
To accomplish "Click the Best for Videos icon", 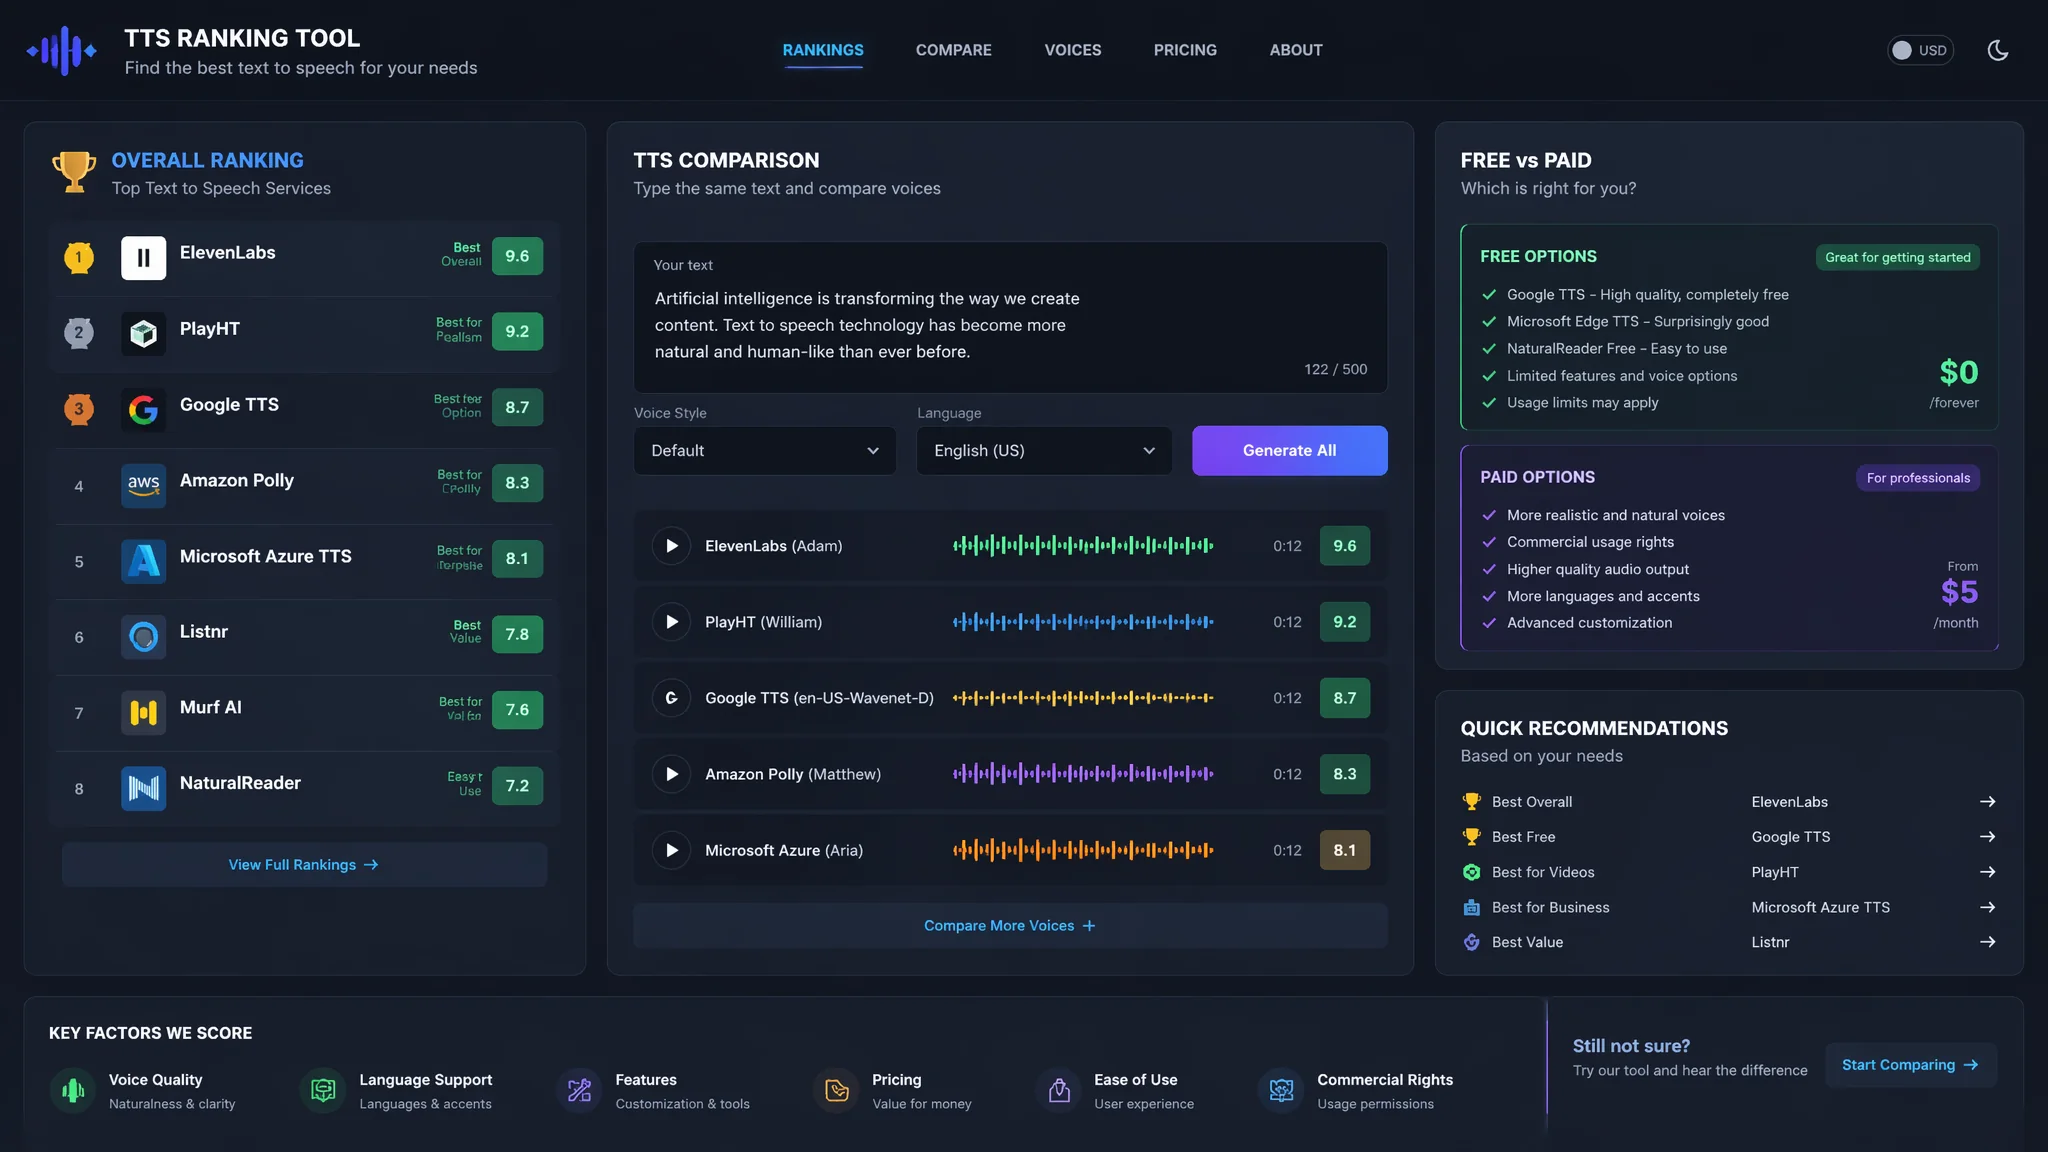I will click(1471, 872).
